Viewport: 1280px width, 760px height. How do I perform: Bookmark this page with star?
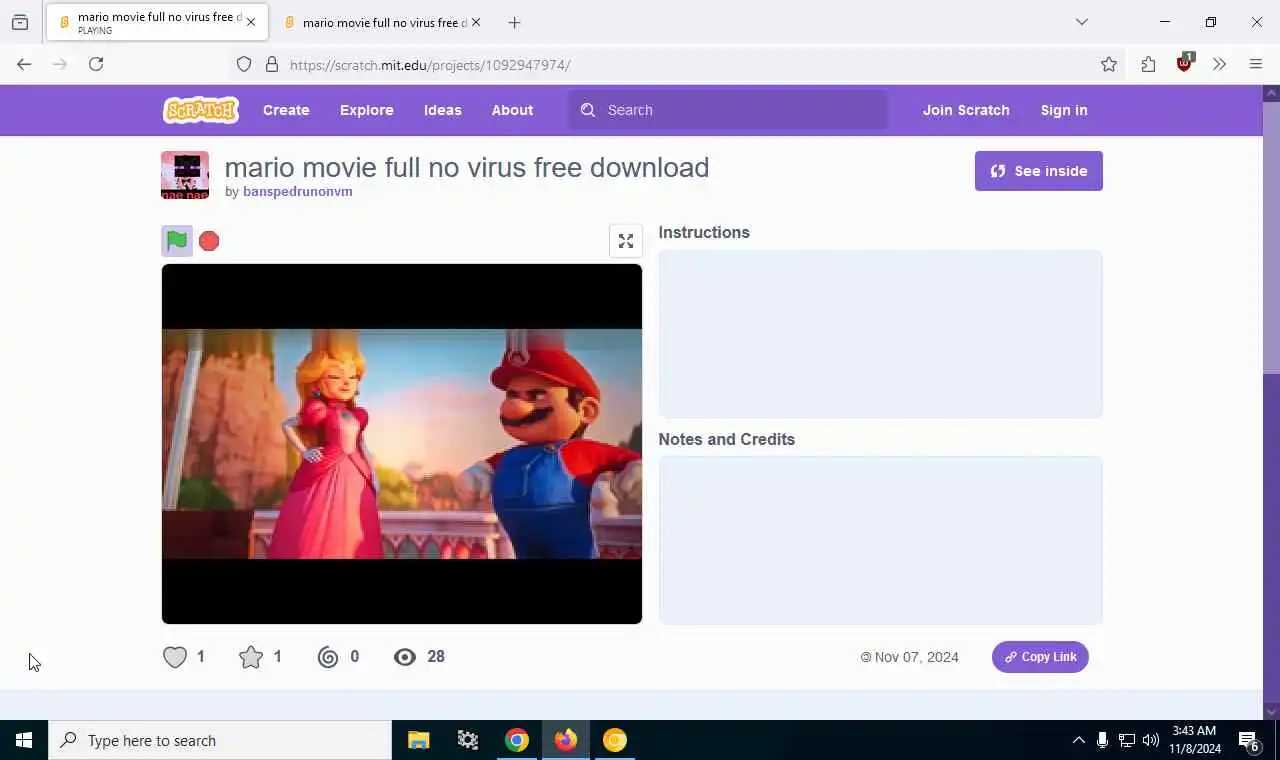click(1109, 65)
